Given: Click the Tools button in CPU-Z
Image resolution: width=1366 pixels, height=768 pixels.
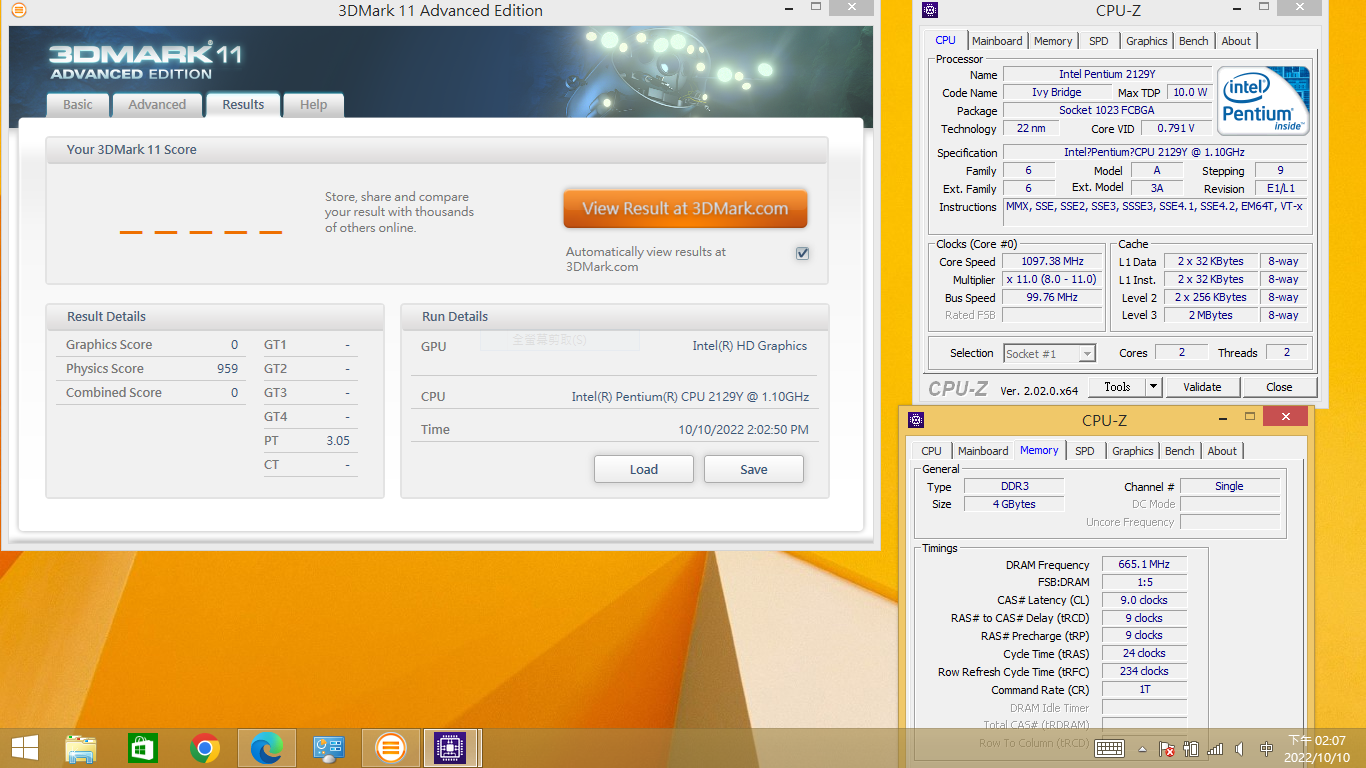Looking at the screenshot, I should (x=1117, y=387).
